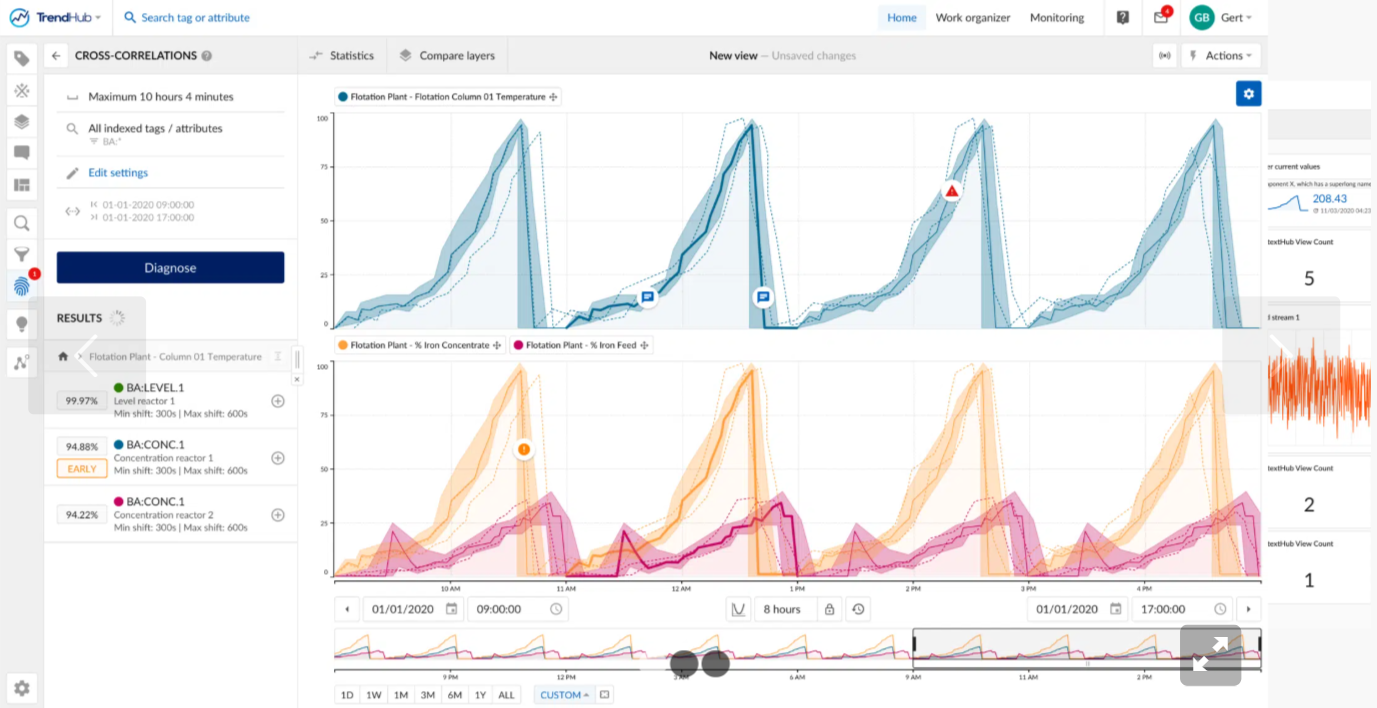Open the Compare layers tab
Viewport: 1377px width, 708px height.
[447, 56]
